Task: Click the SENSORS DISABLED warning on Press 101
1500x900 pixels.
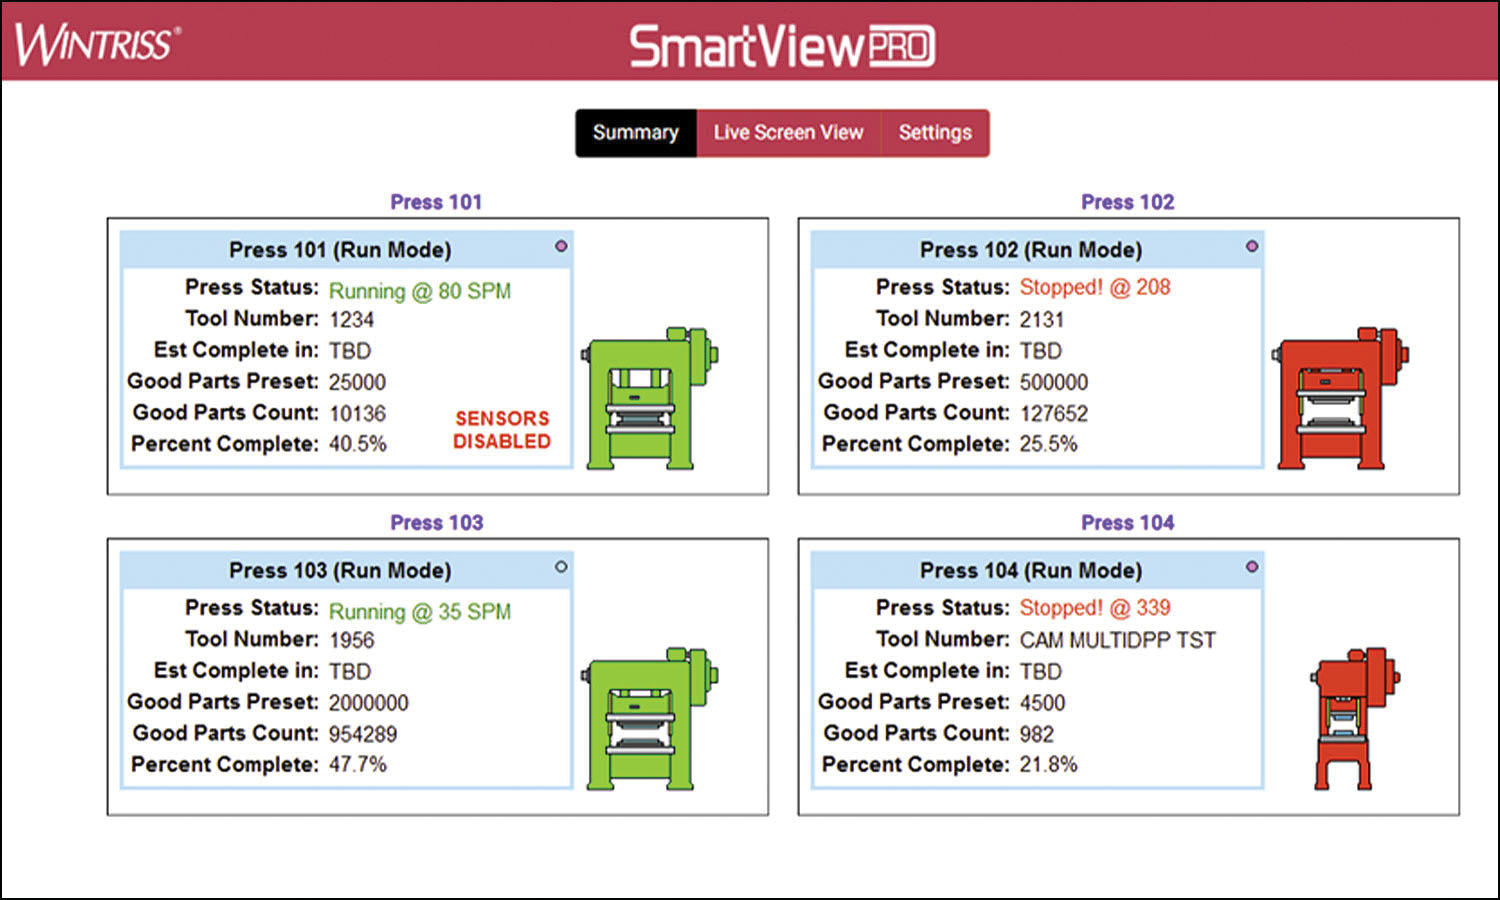Action: (502, 430)
